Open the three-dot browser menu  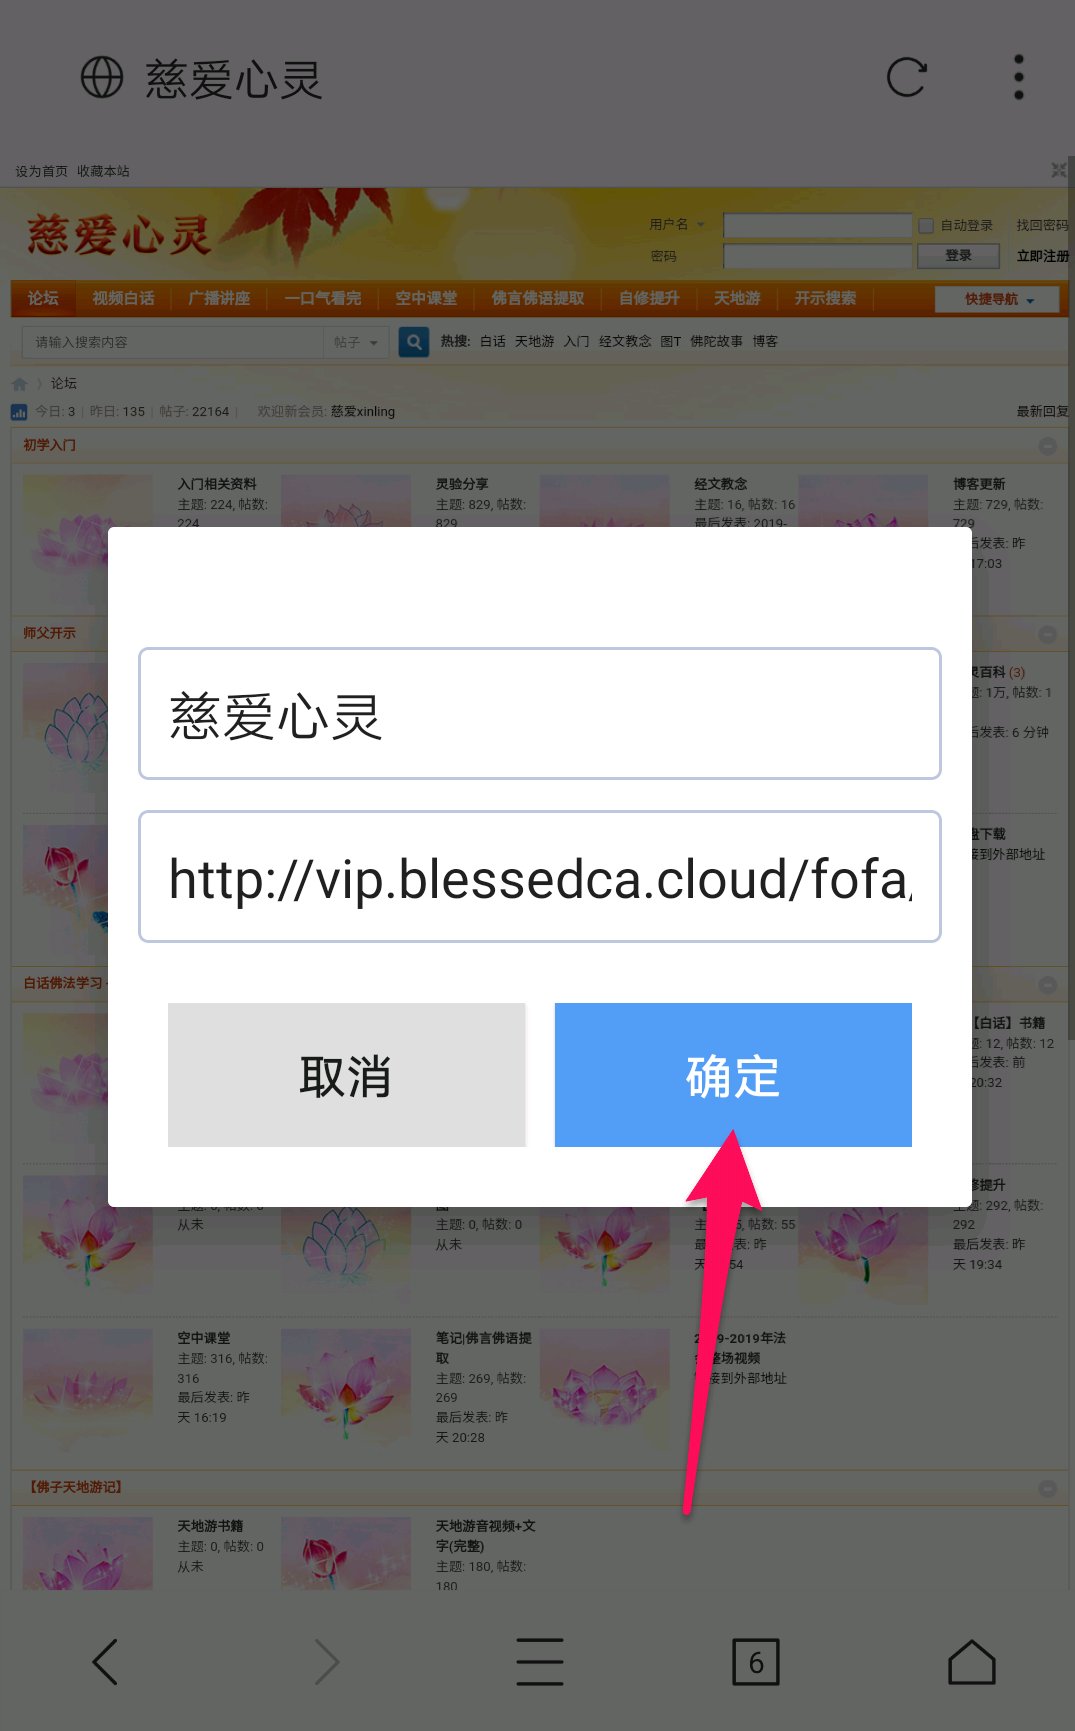click(1018, 77)
